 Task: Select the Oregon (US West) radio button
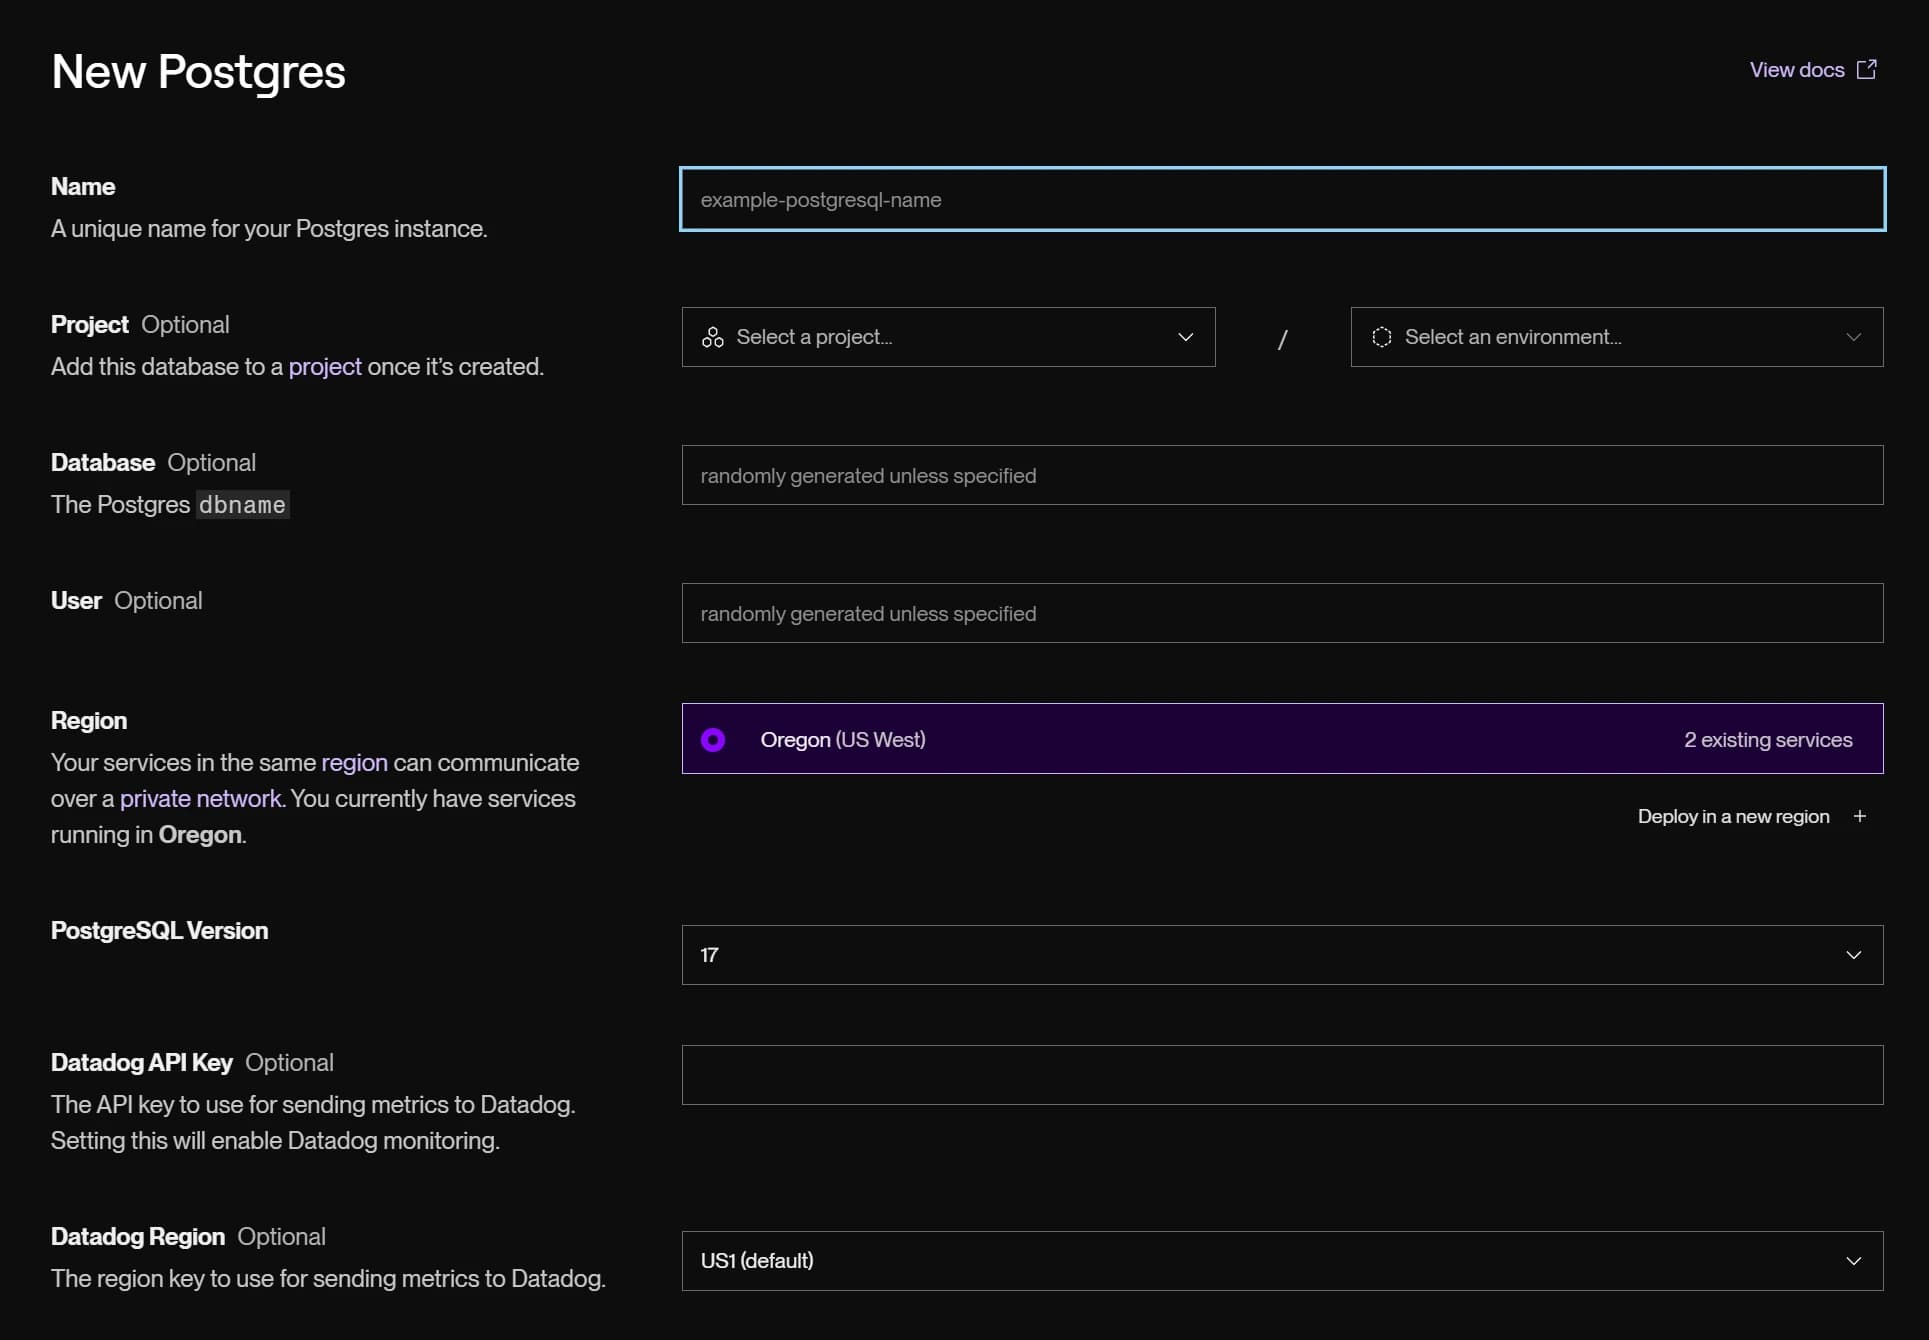[x=713, y=739]
